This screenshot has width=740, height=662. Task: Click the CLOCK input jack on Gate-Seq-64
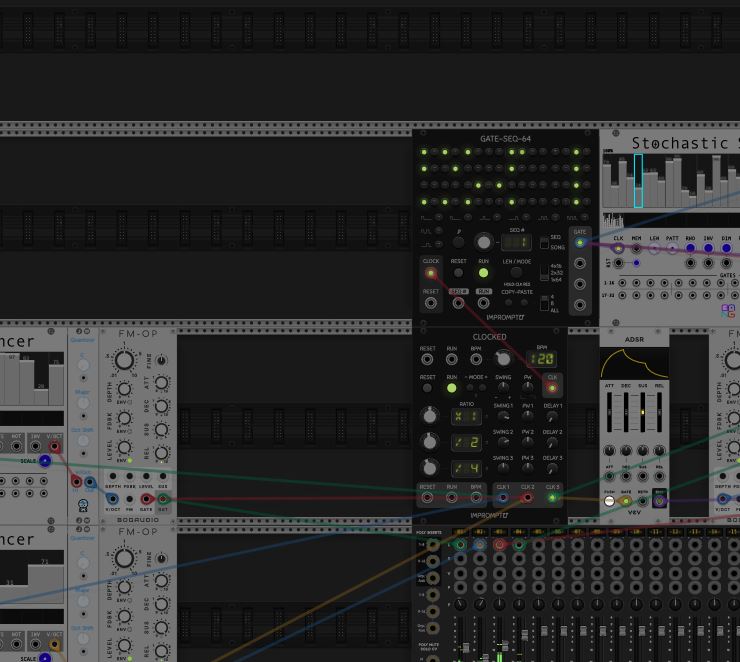(x=430, y=273)
